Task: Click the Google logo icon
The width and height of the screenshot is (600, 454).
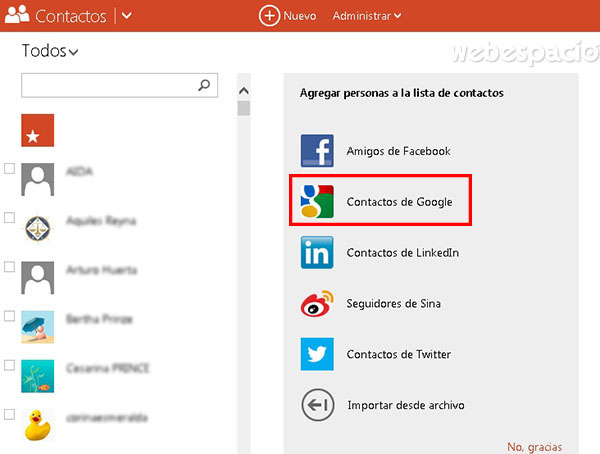Action: click(317, 201)
